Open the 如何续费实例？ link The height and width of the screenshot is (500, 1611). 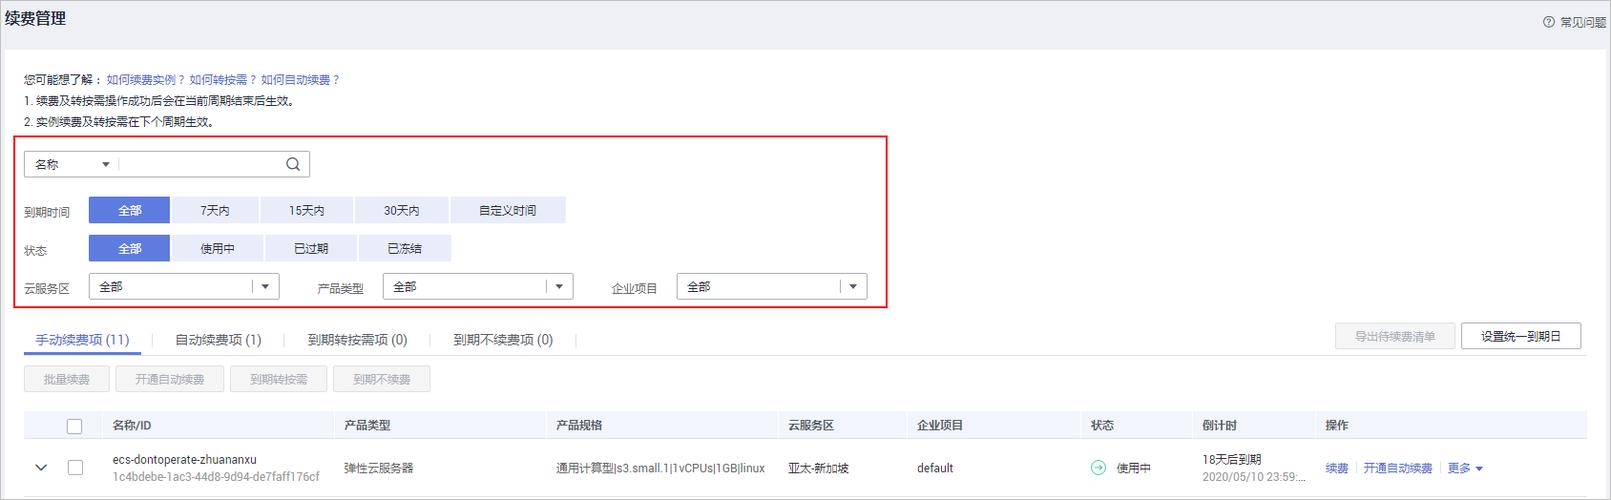[146, 79]
